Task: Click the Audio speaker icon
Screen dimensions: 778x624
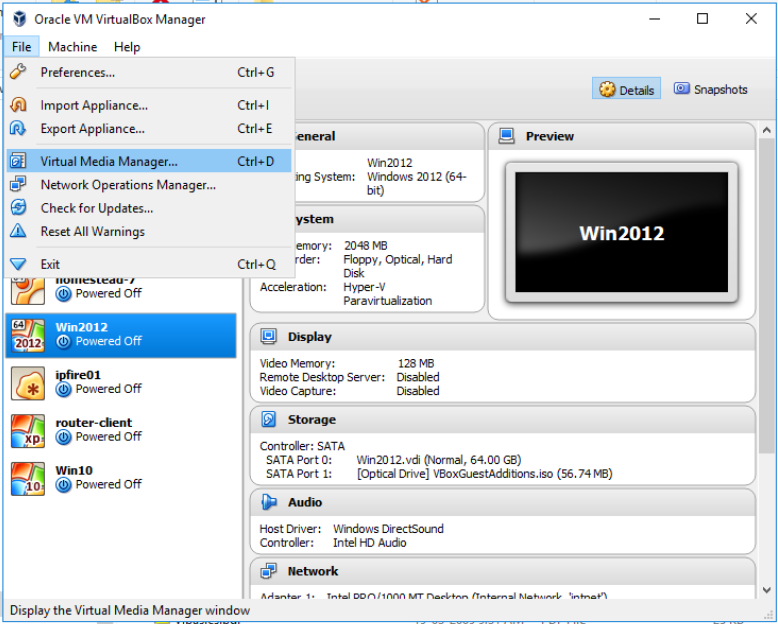Action: (x=268, y=502)
